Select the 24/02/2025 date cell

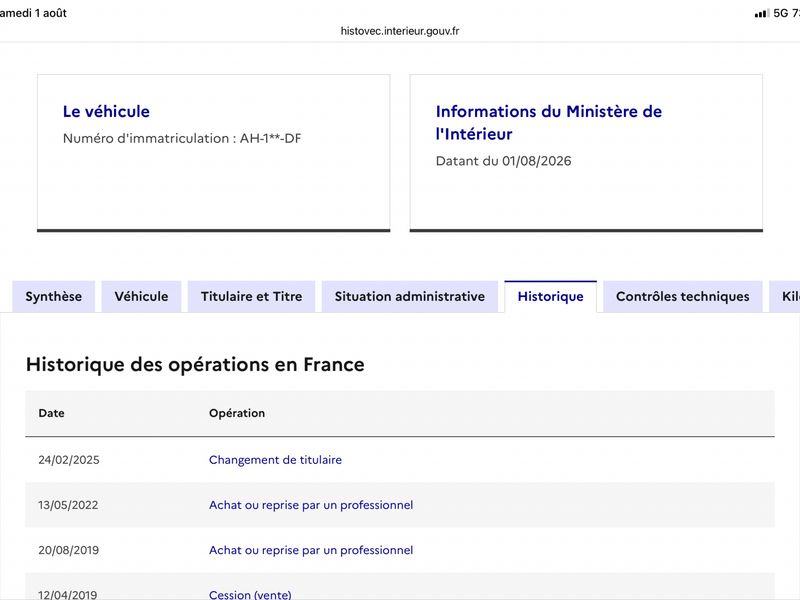tap(69, 460)
